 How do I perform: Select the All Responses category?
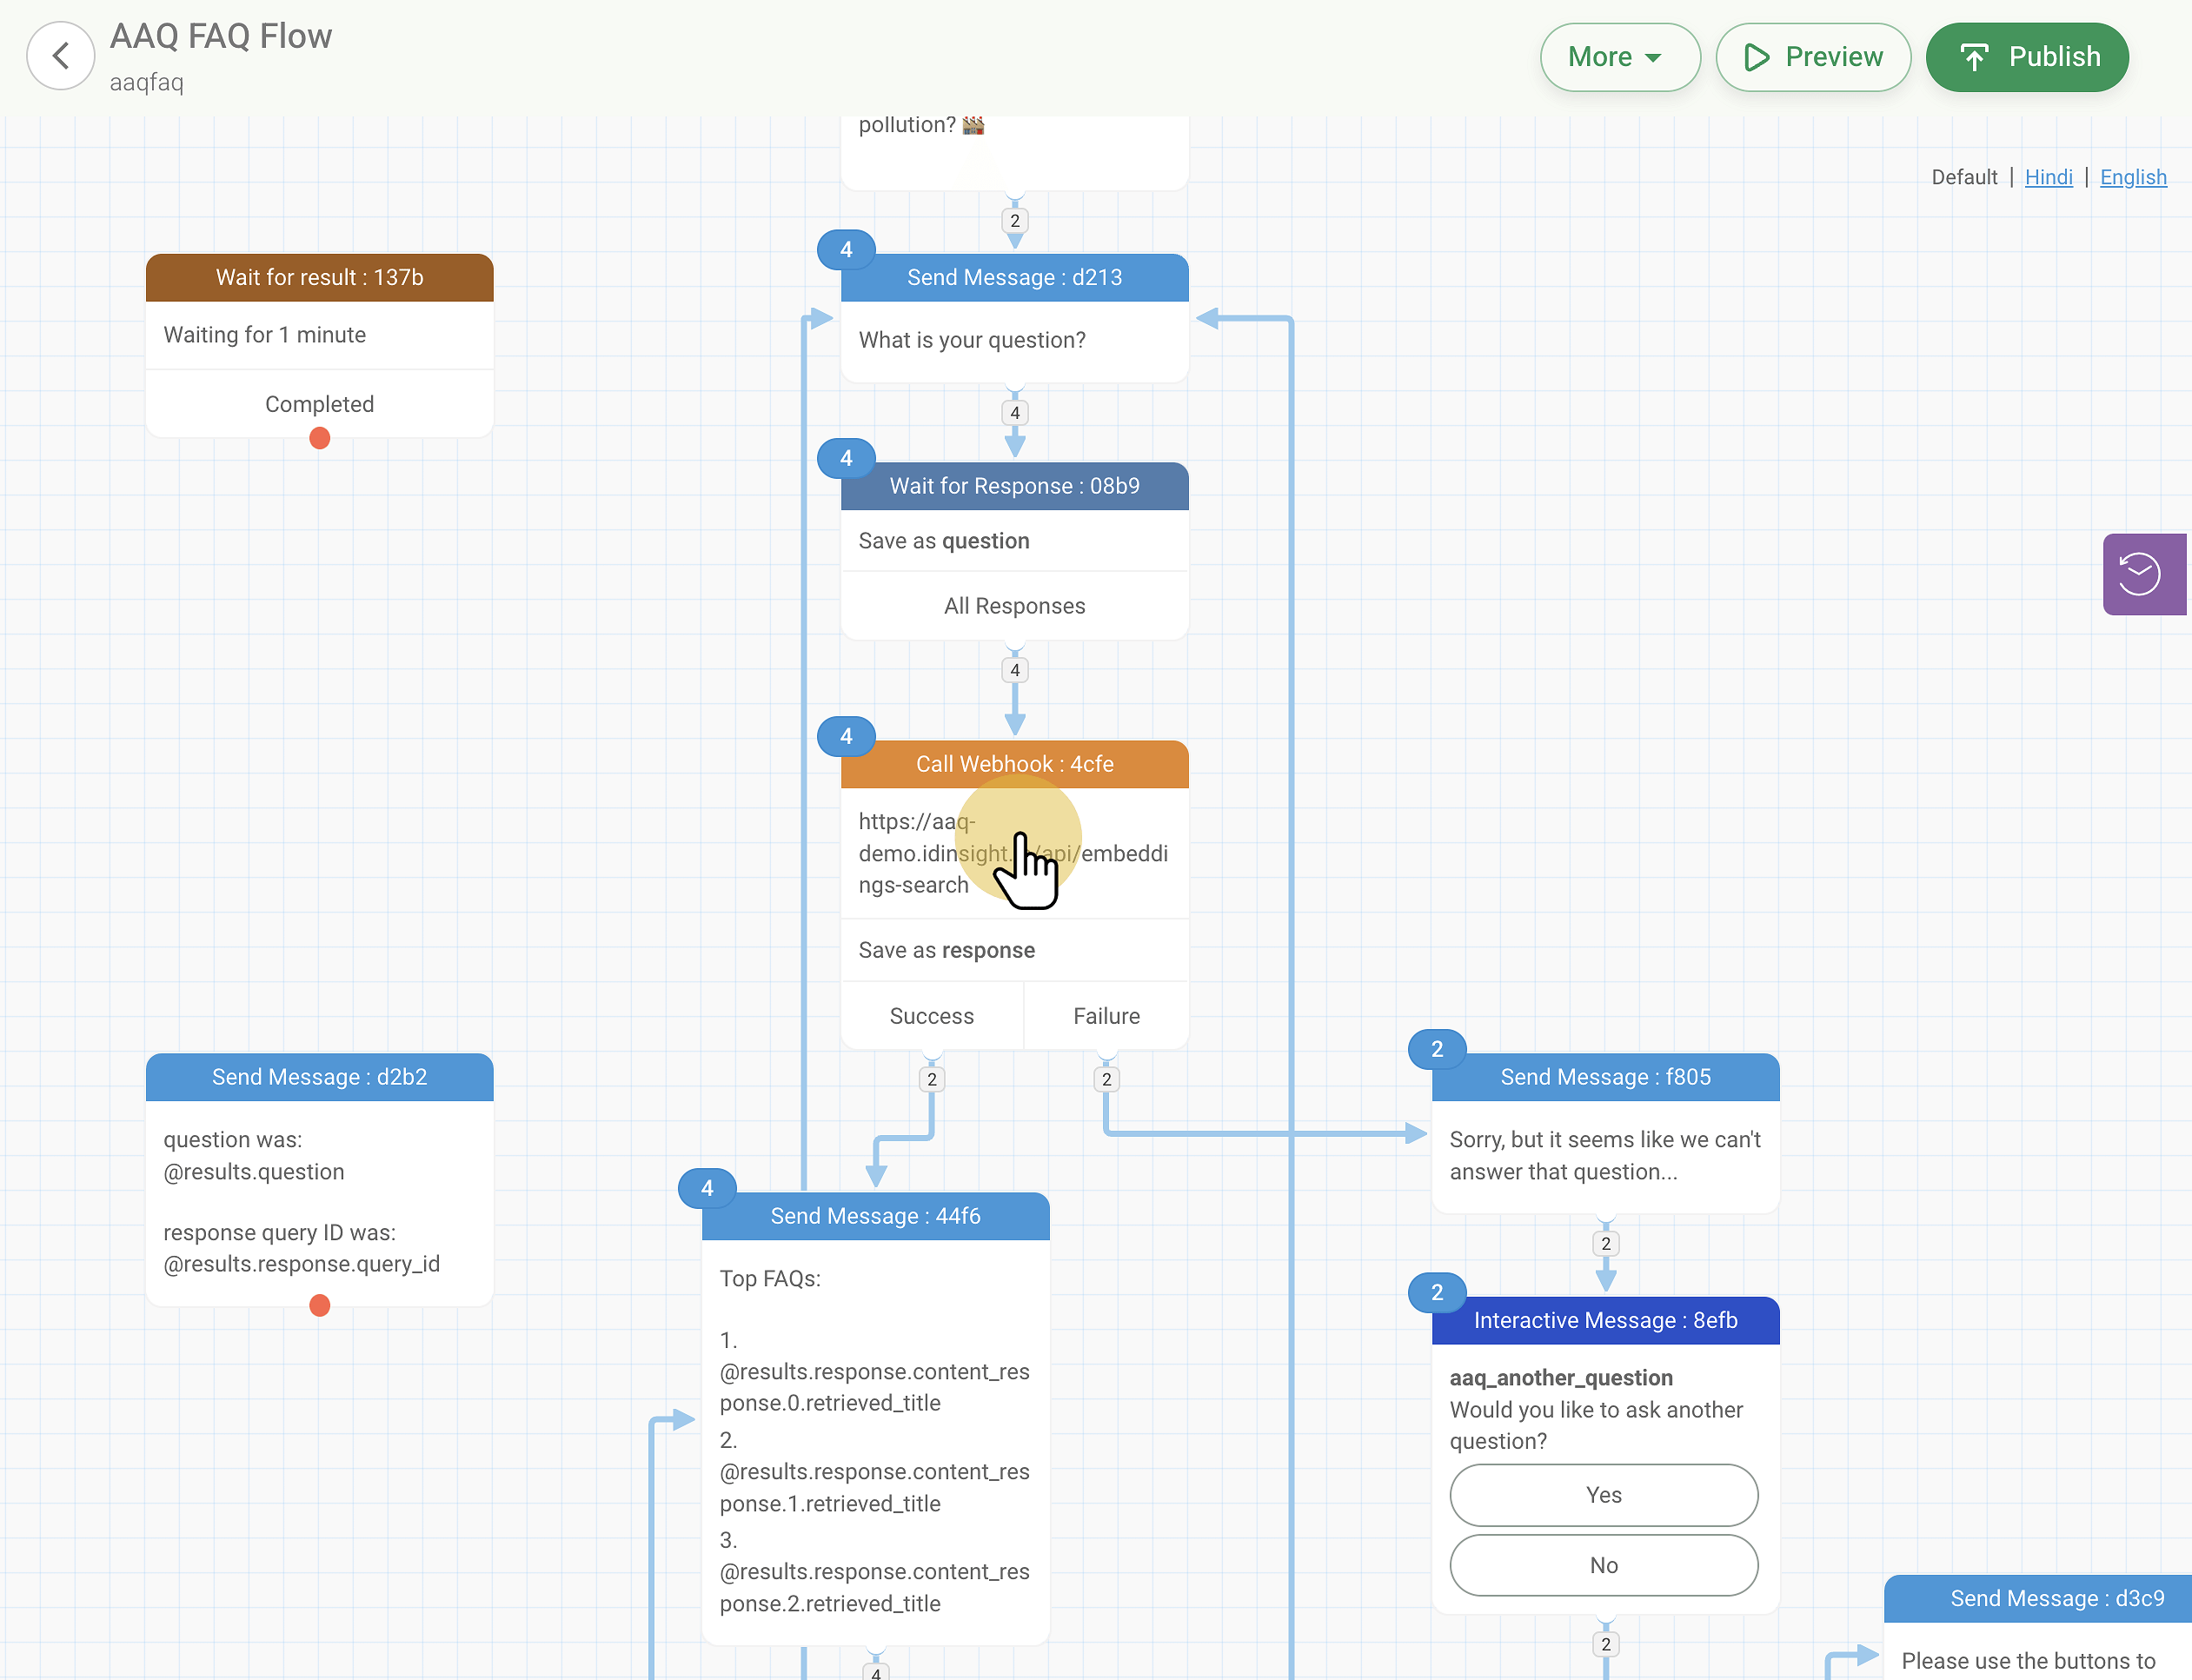(1015, 606)
